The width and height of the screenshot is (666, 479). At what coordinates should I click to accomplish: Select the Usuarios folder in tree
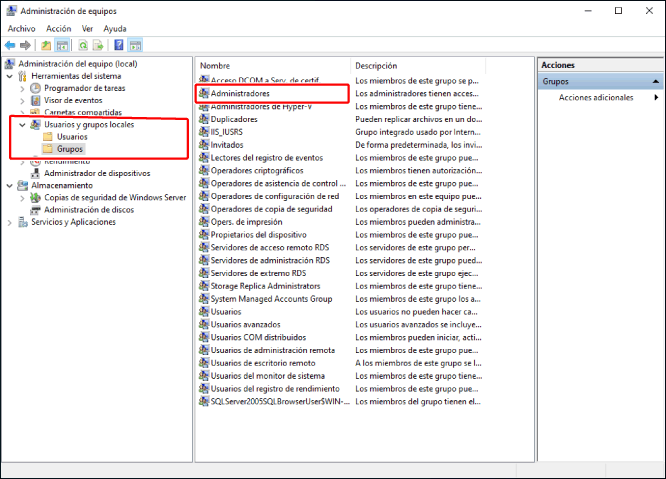pos(72,137)
